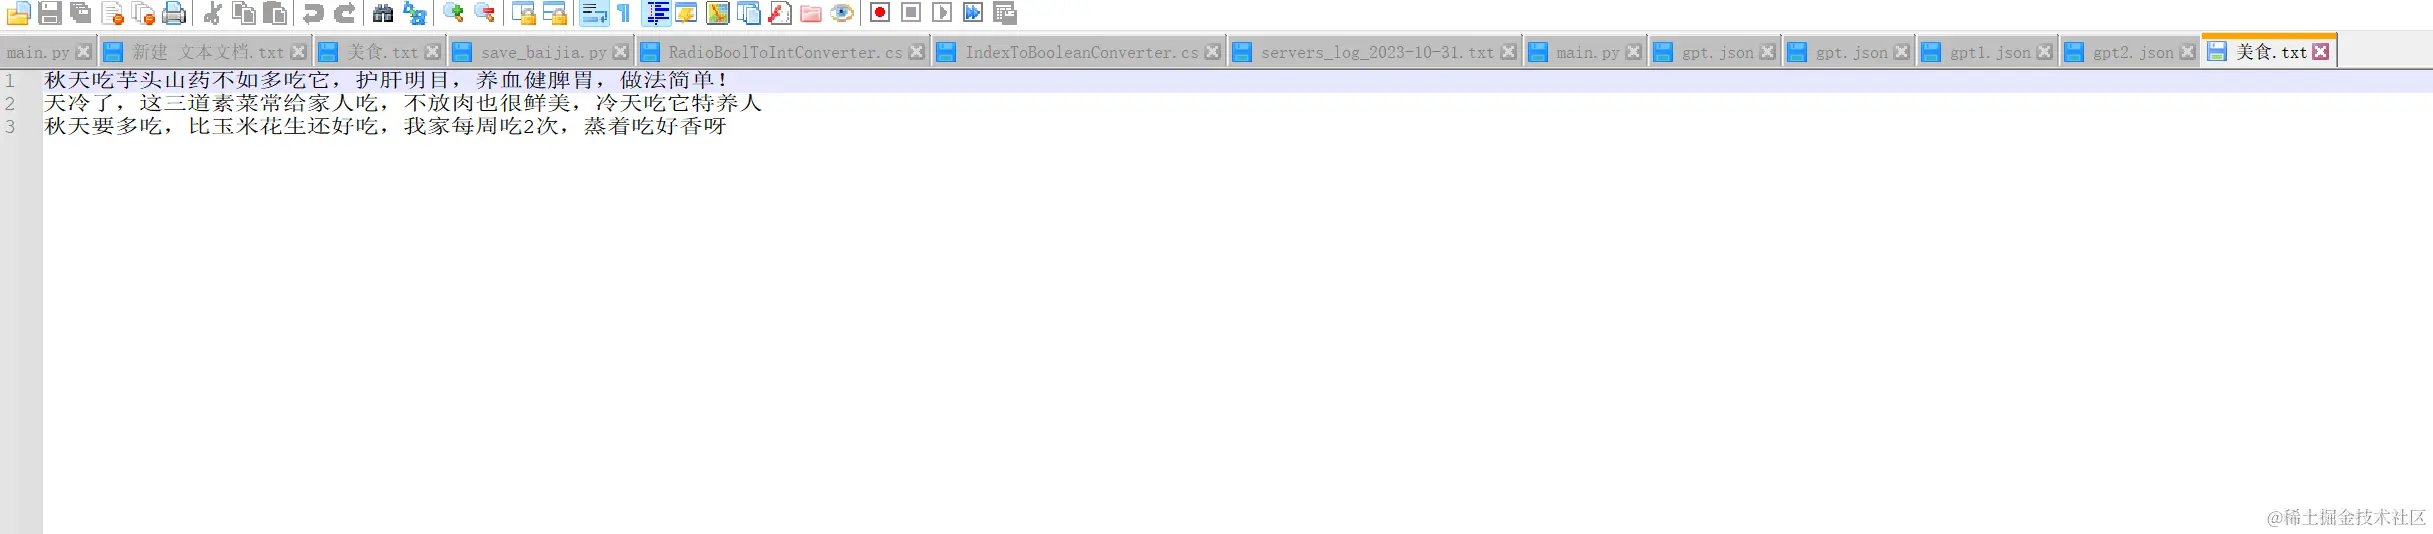Close the servers_log_2023-10-31.txt tab
This screenshot has width=2433, height=534.
coord(1508,52)
